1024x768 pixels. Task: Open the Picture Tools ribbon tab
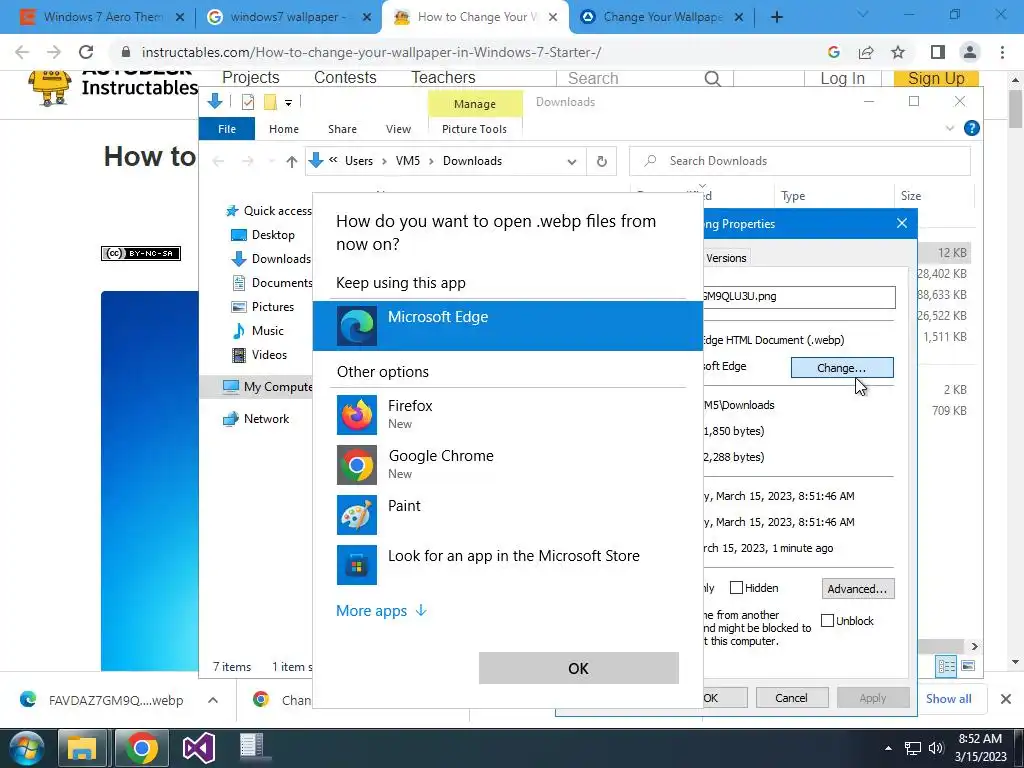[x=474, y=129]
